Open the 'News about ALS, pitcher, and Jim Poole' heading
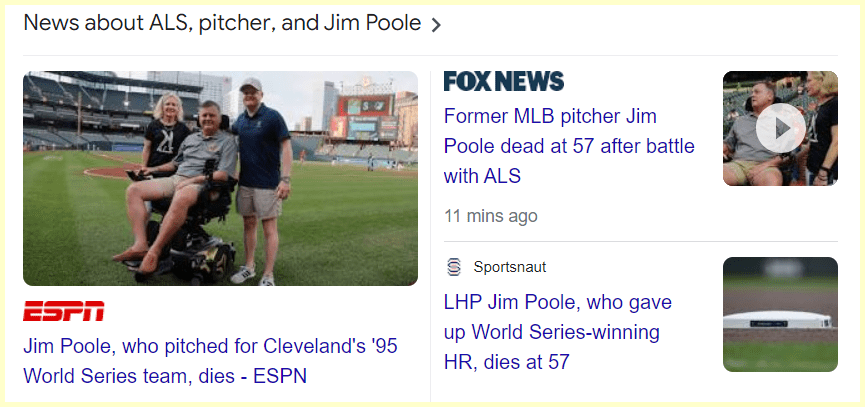Image resolution: width=865 pixels, height=407 pixels. [222, 23]
